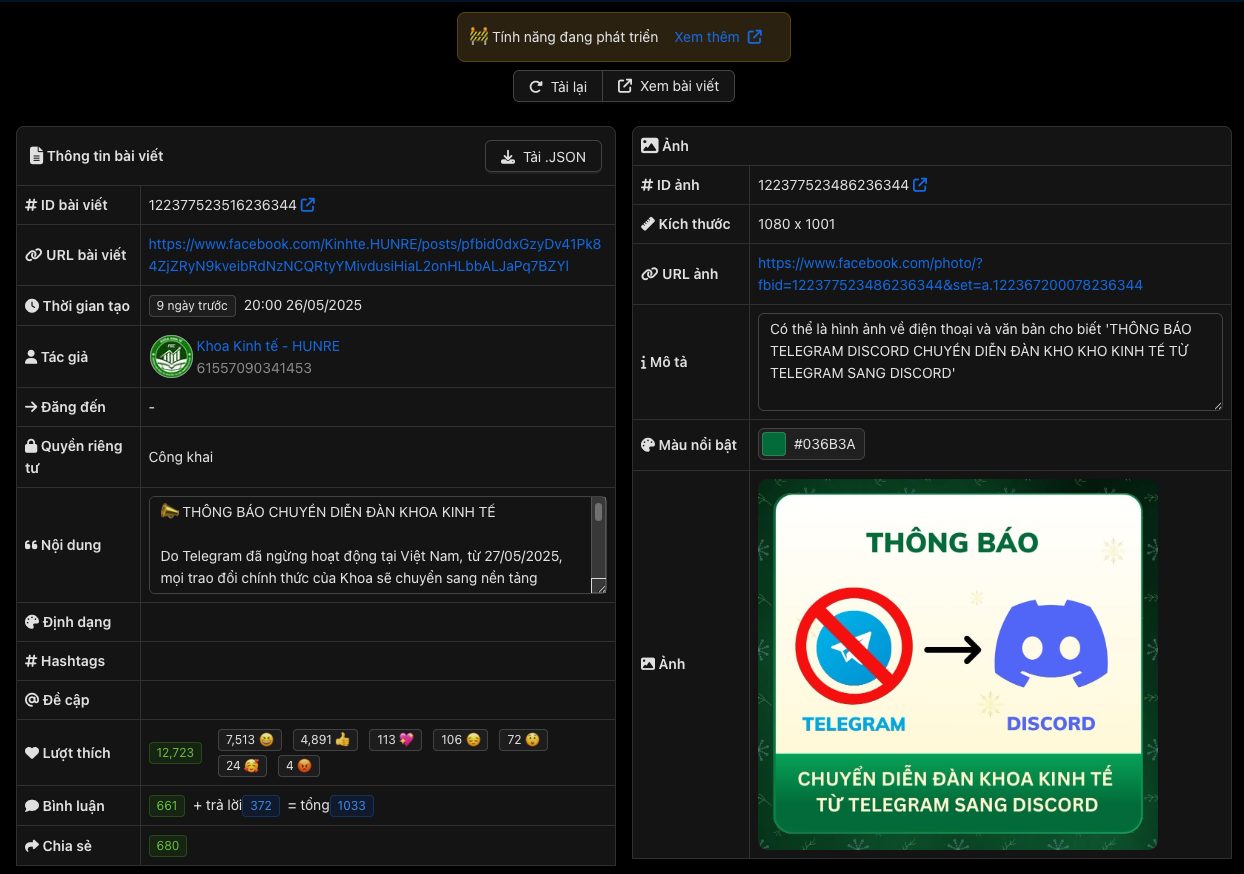Download post data with Tải .JSON
Image resolution: width=1244 pixels, height=874 pixels.
pyautogui.click(x=543, y=157)
